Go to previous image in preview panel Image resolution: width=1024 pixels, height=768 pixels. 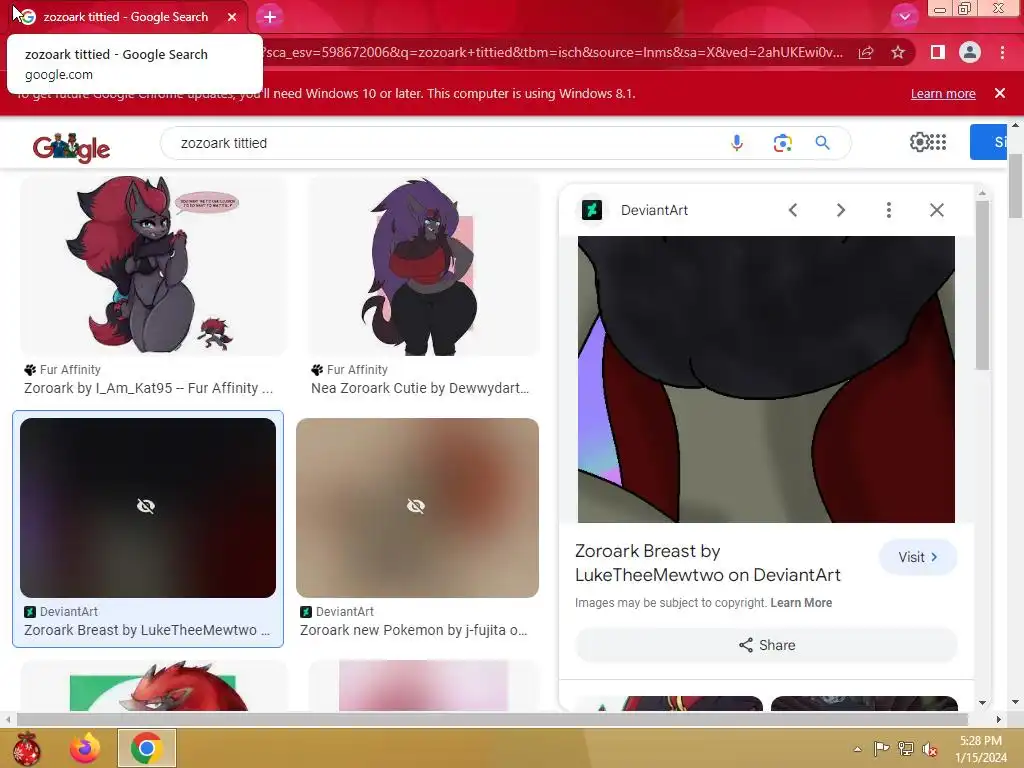click(793, 210)
